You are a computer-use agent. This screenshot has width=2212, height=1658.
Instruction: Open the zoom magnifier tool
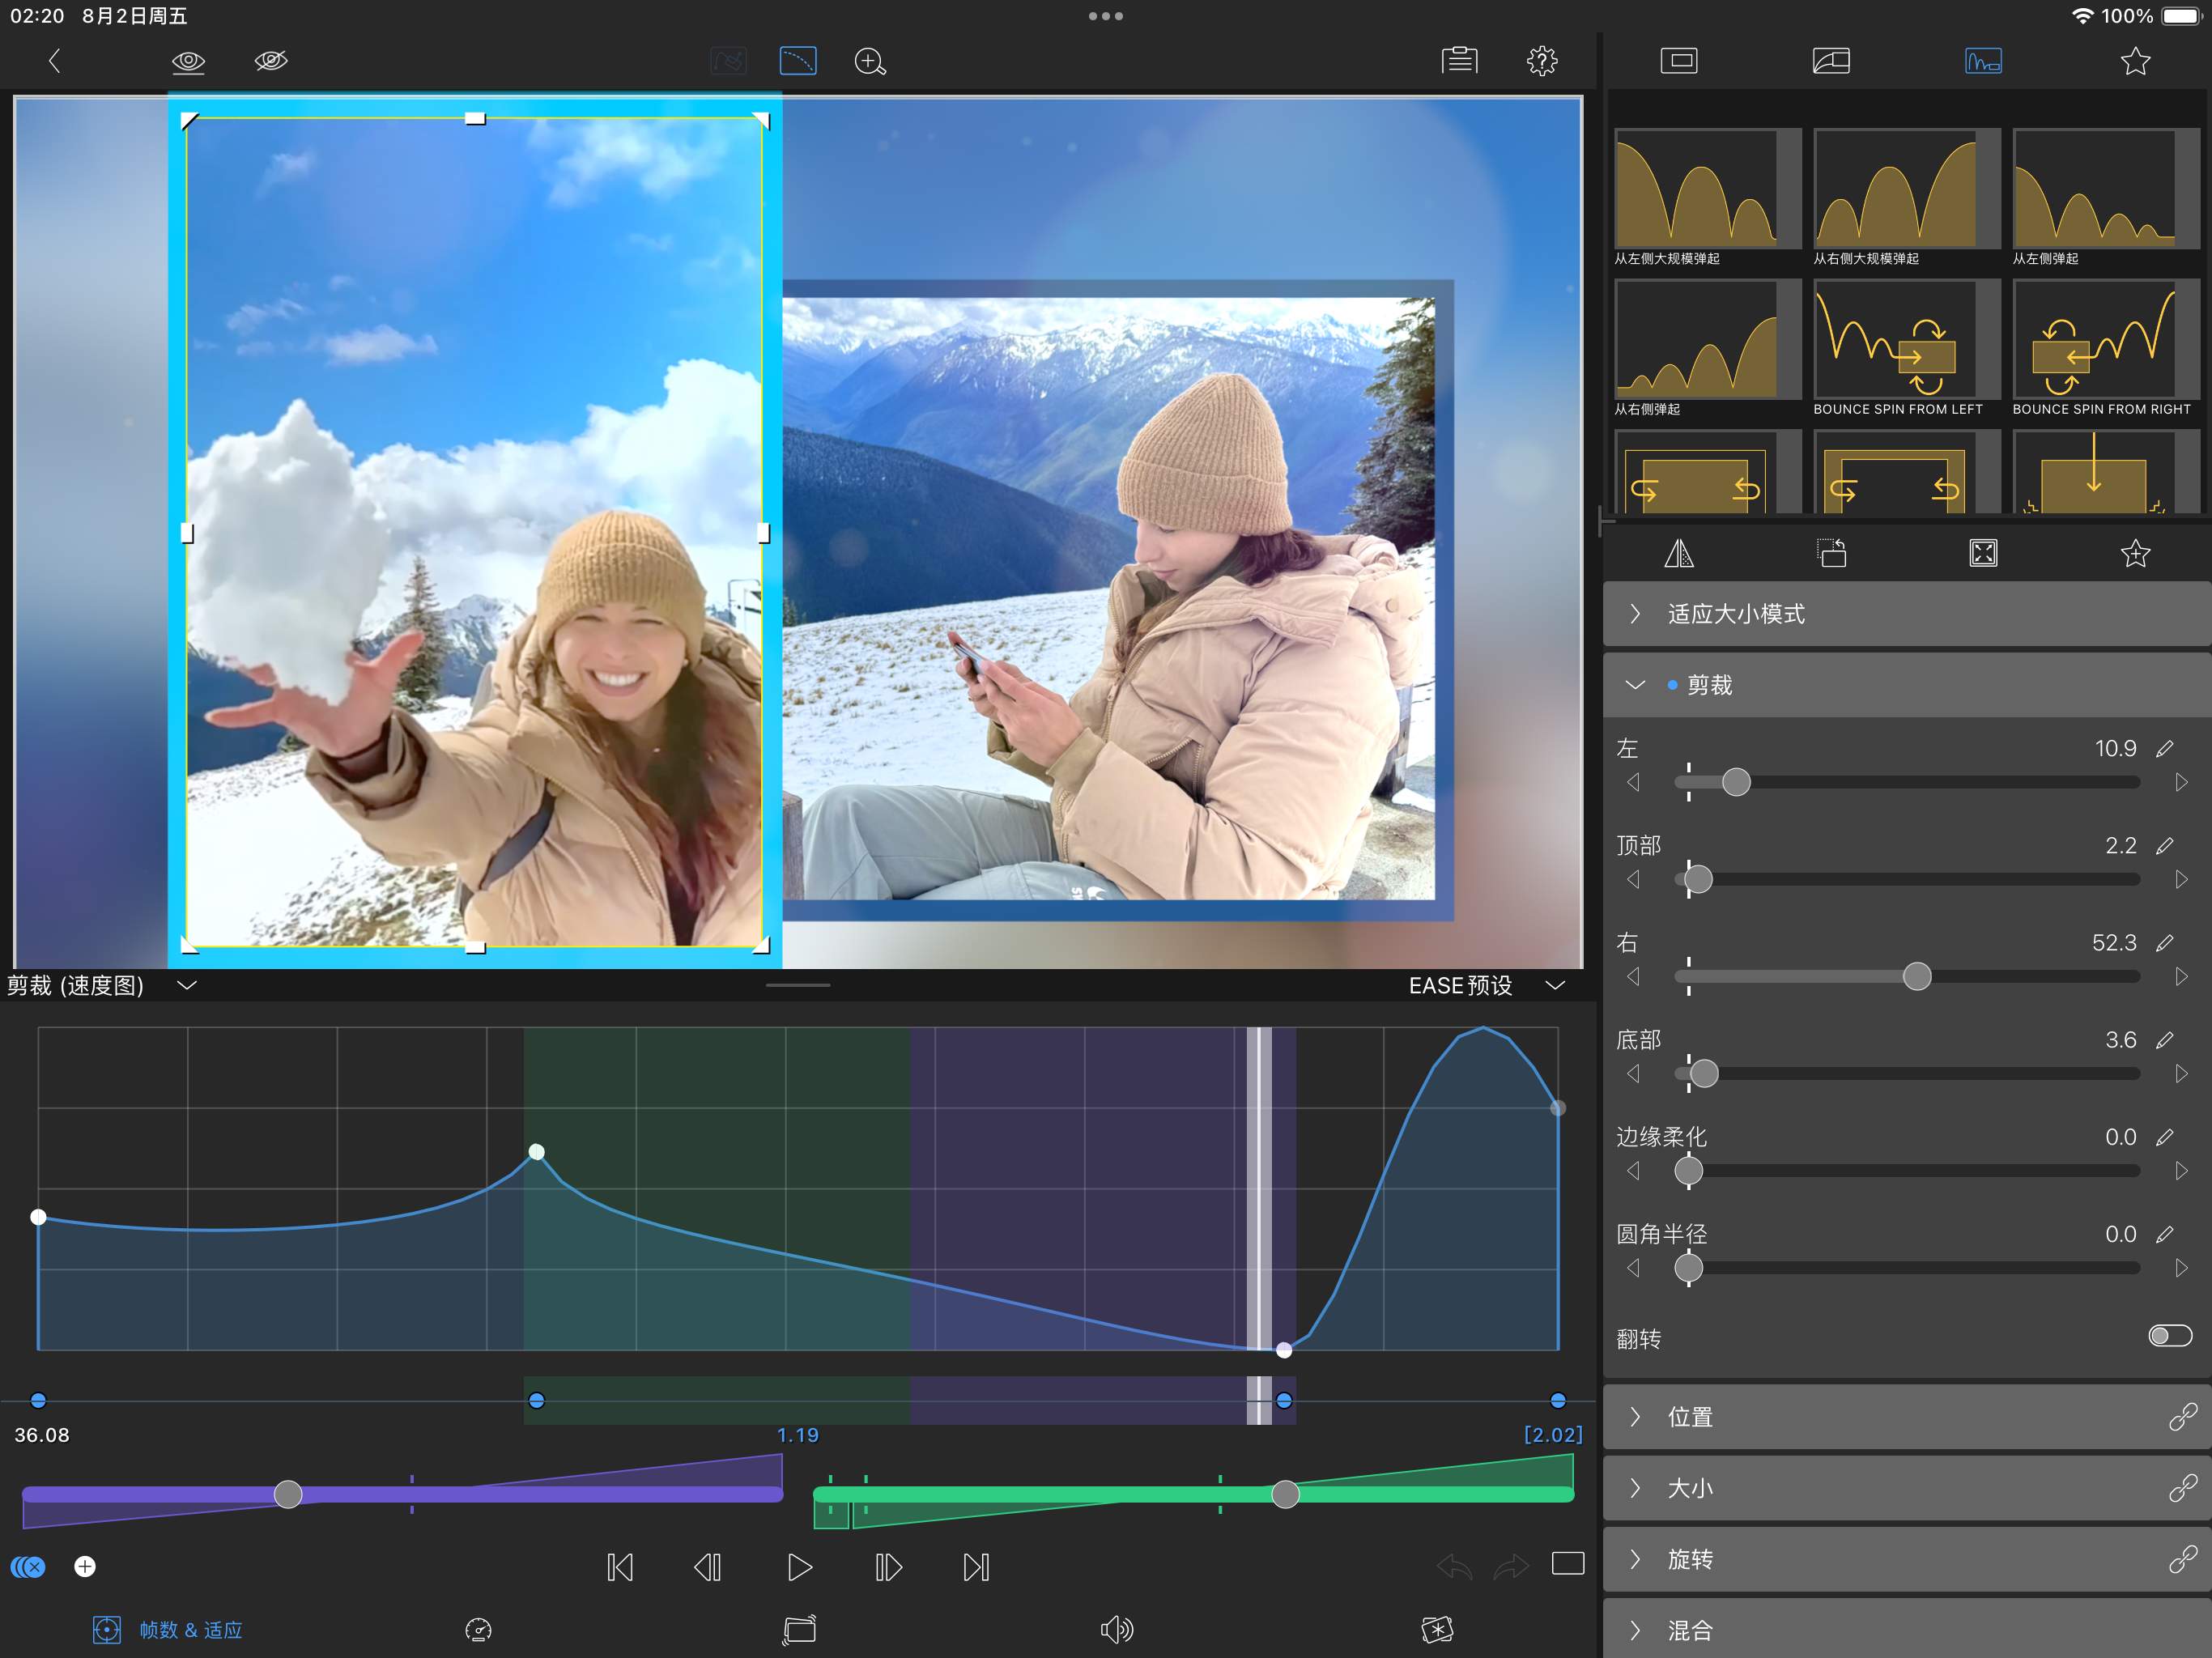pos(869,61)
